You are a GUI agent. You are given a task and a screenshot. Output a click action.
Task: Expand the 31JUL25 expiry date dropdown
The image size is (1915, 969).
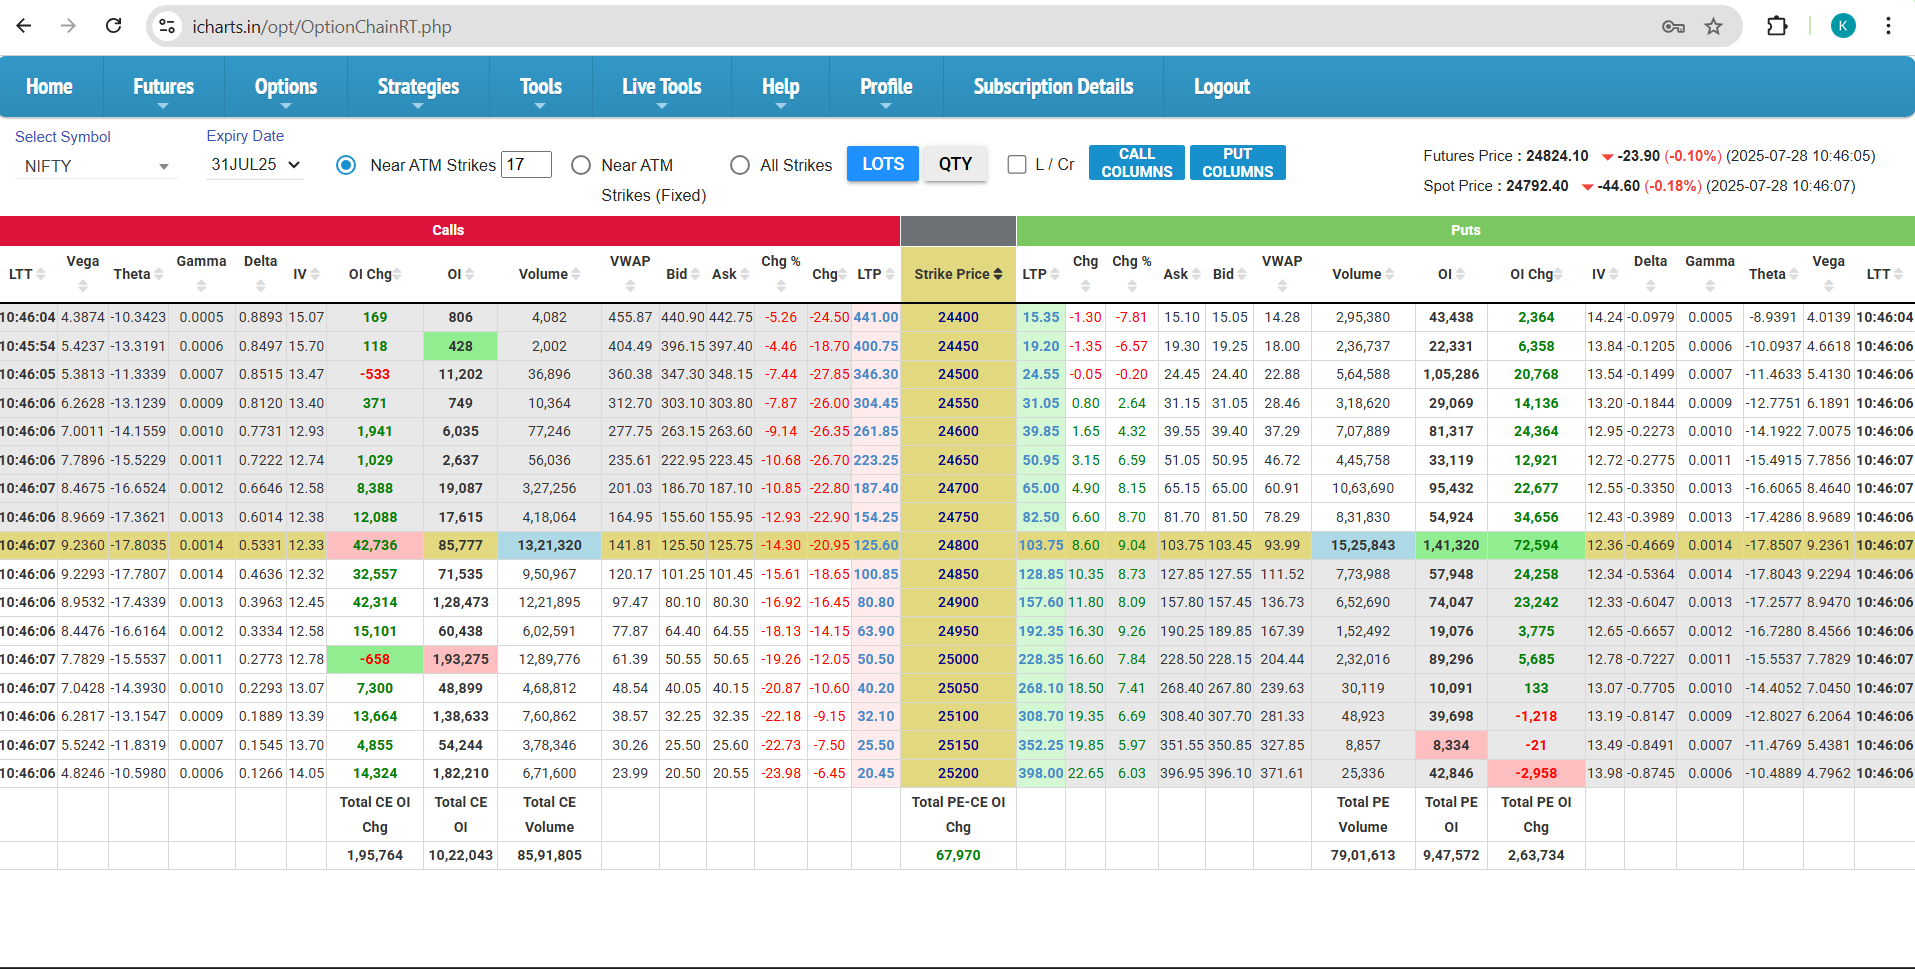pos(255,164)
